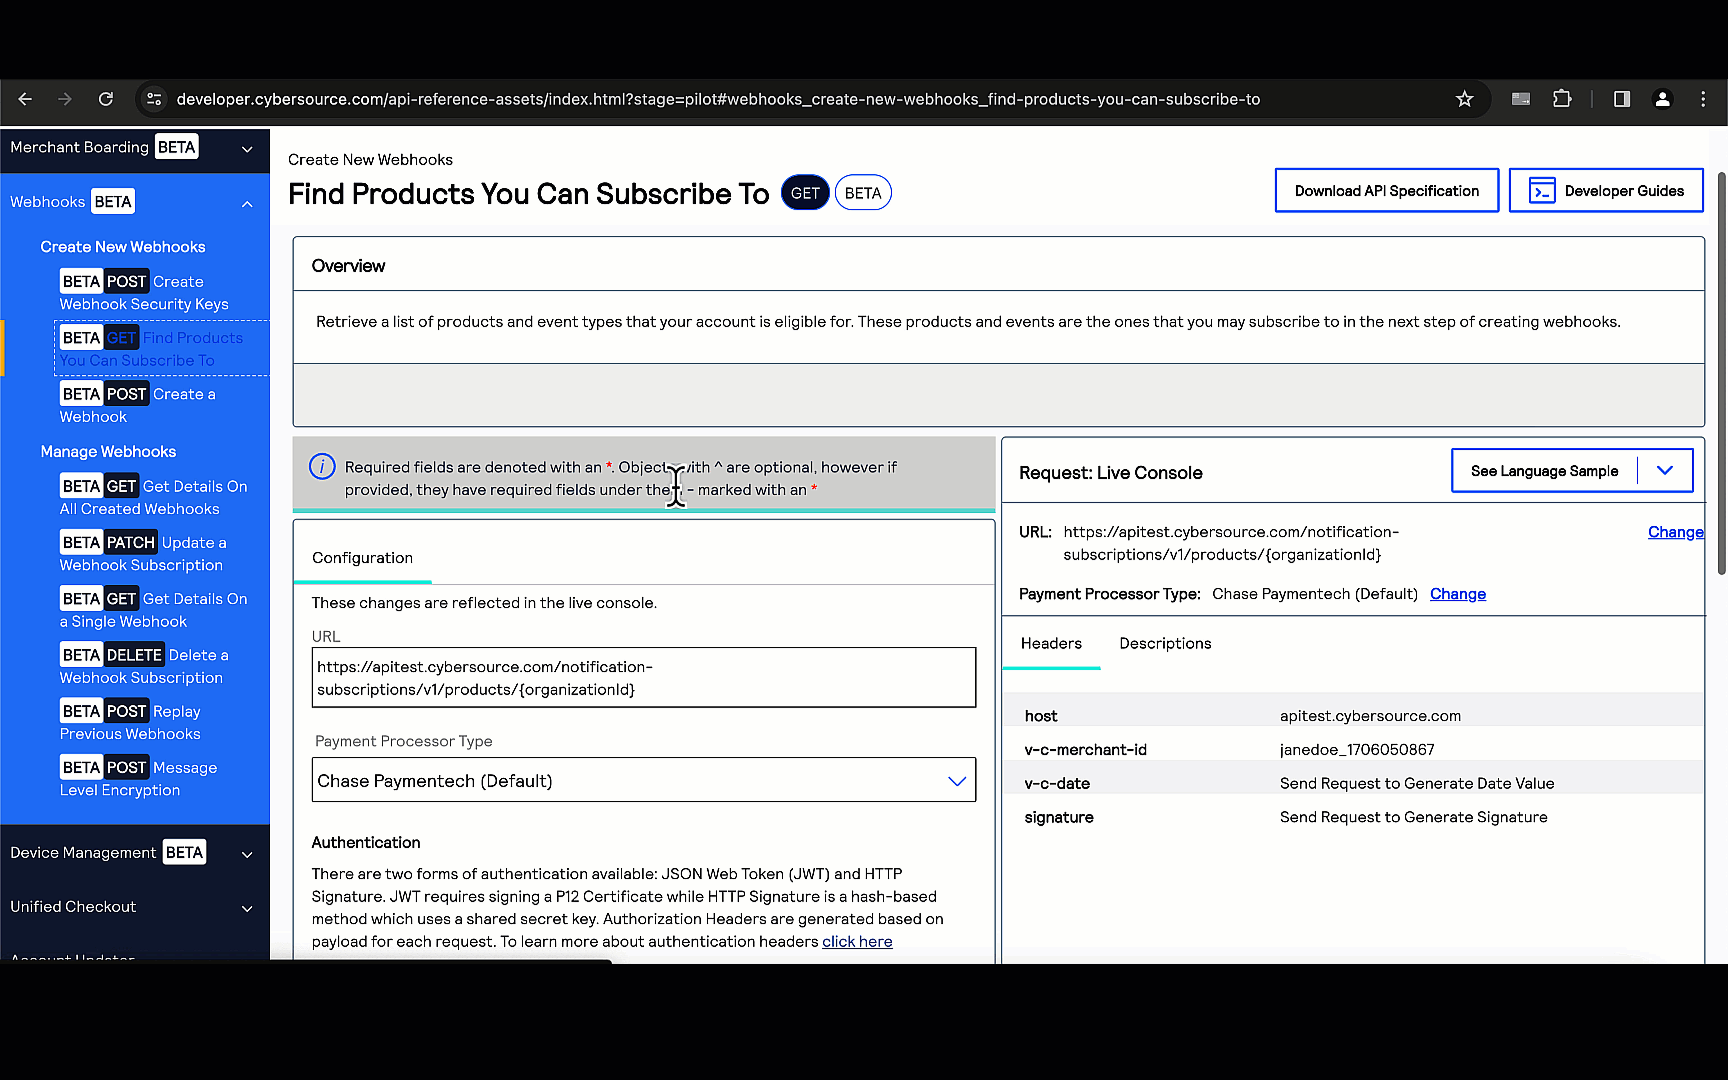Open Create a Webhook in sidebar
1728x1080 pixels.
click(137, 405)
